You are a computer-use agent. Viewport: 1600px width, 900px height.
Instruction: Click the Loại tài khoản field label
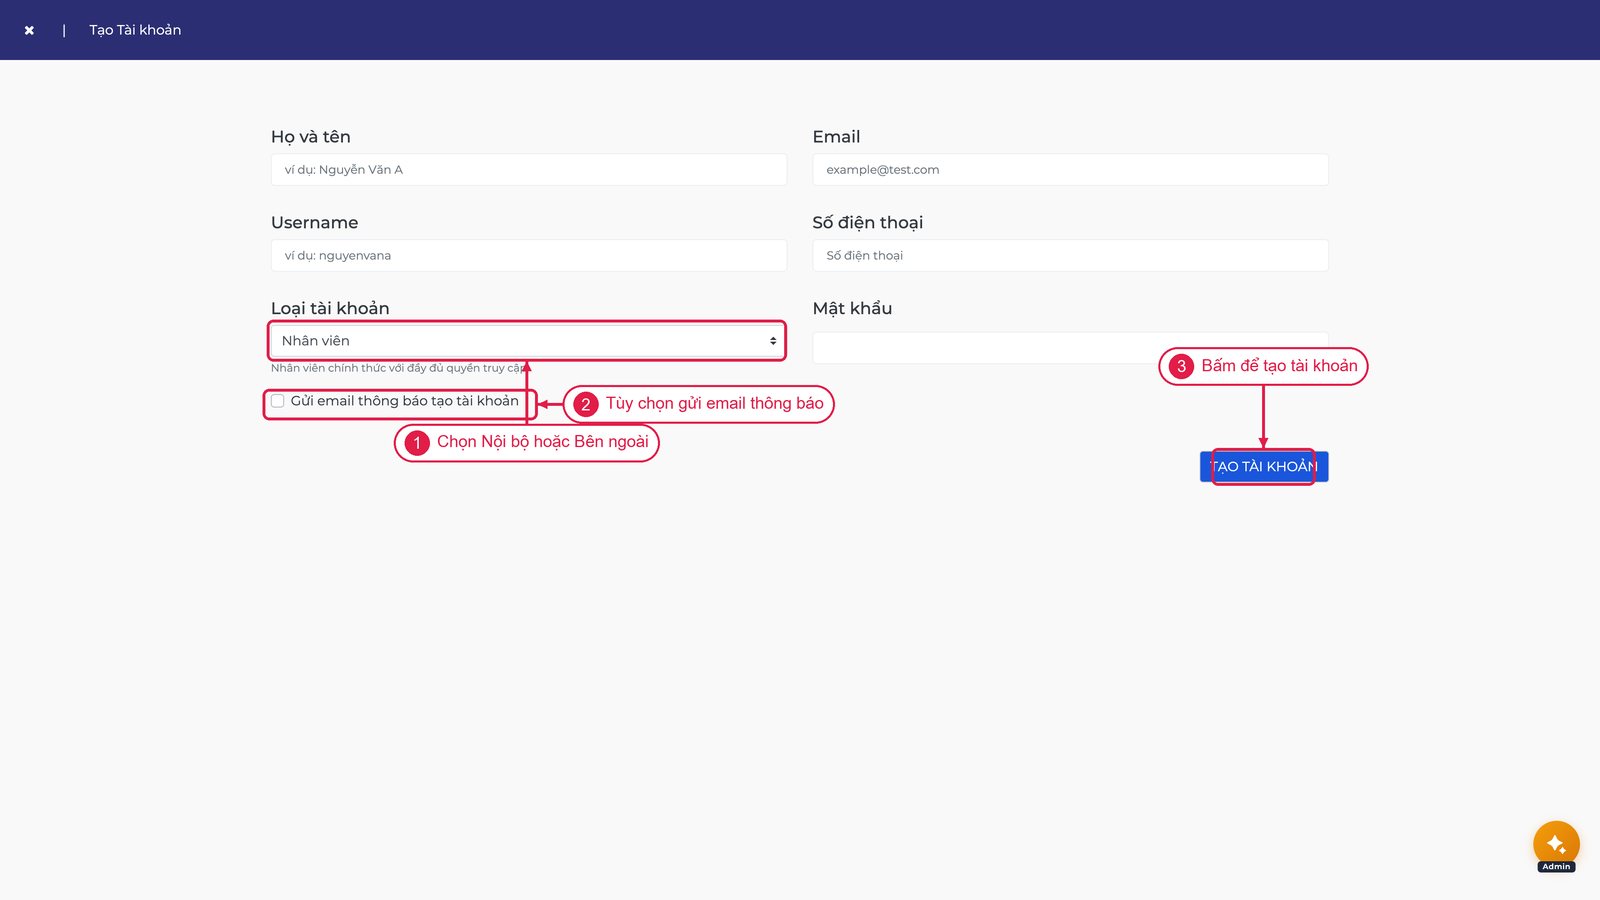pos(330,308)
